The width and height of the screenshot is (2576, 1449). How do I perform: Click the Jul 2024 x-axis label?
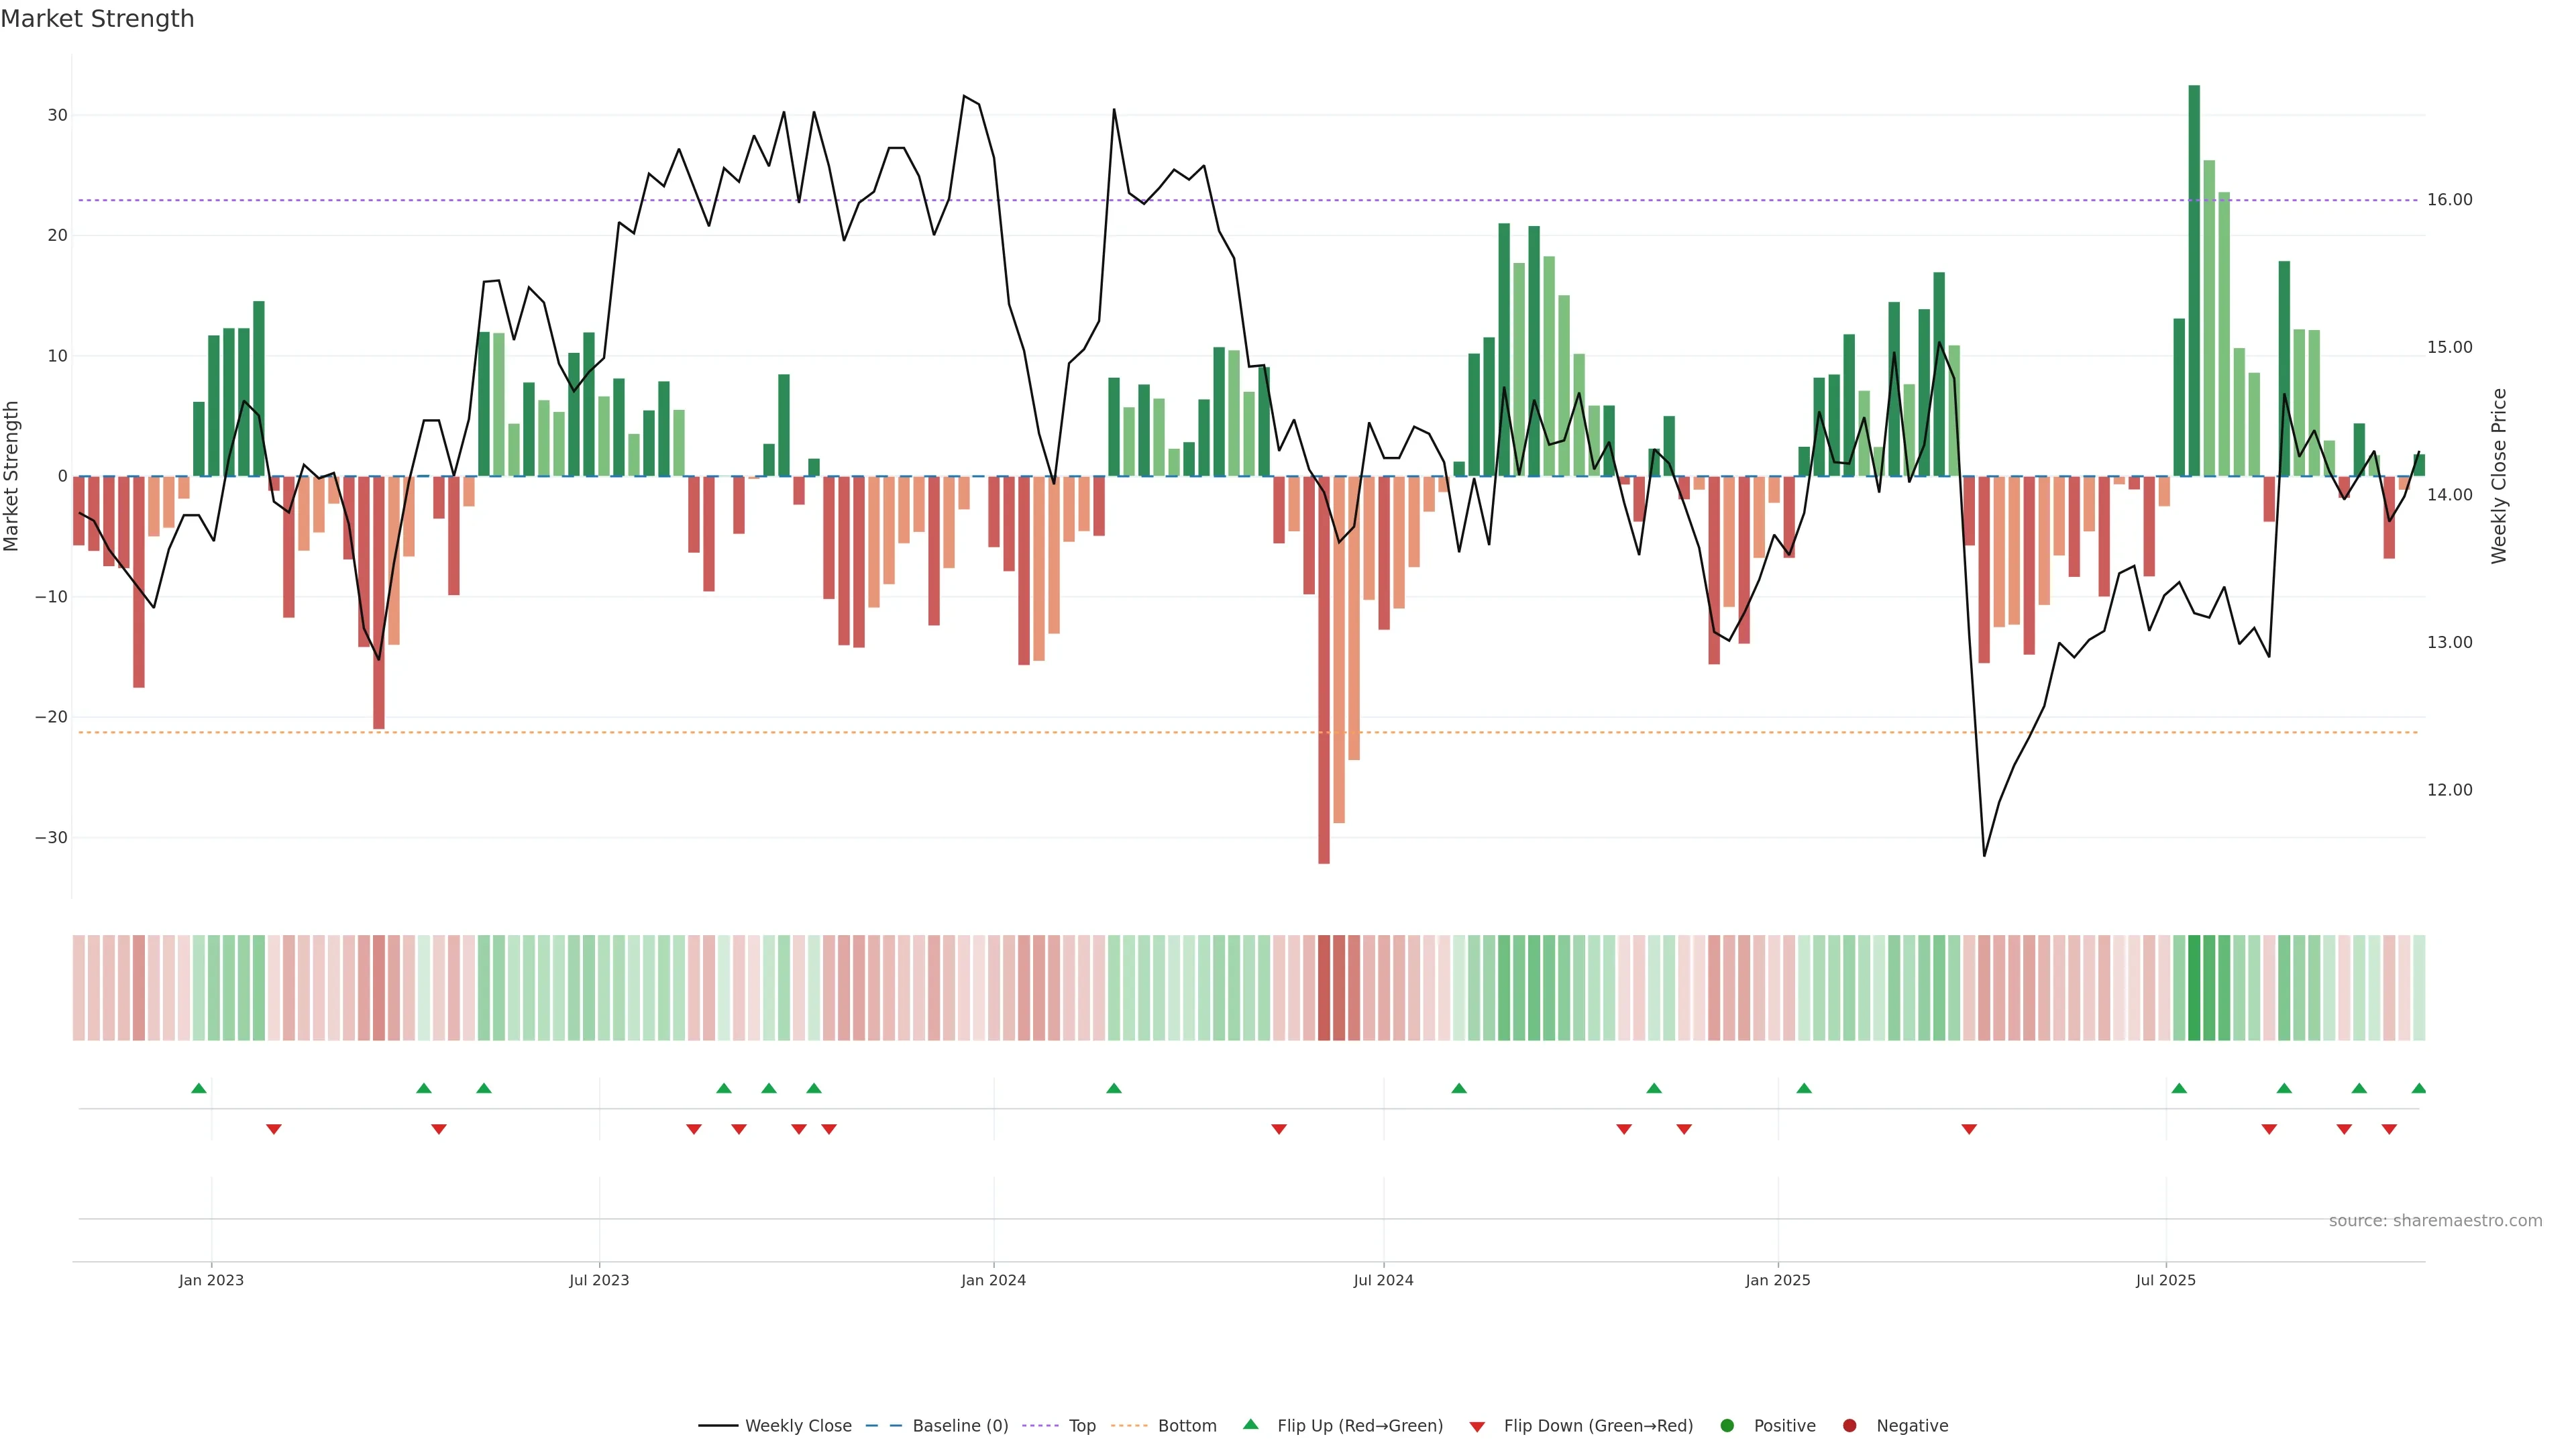(1383, 1280)
